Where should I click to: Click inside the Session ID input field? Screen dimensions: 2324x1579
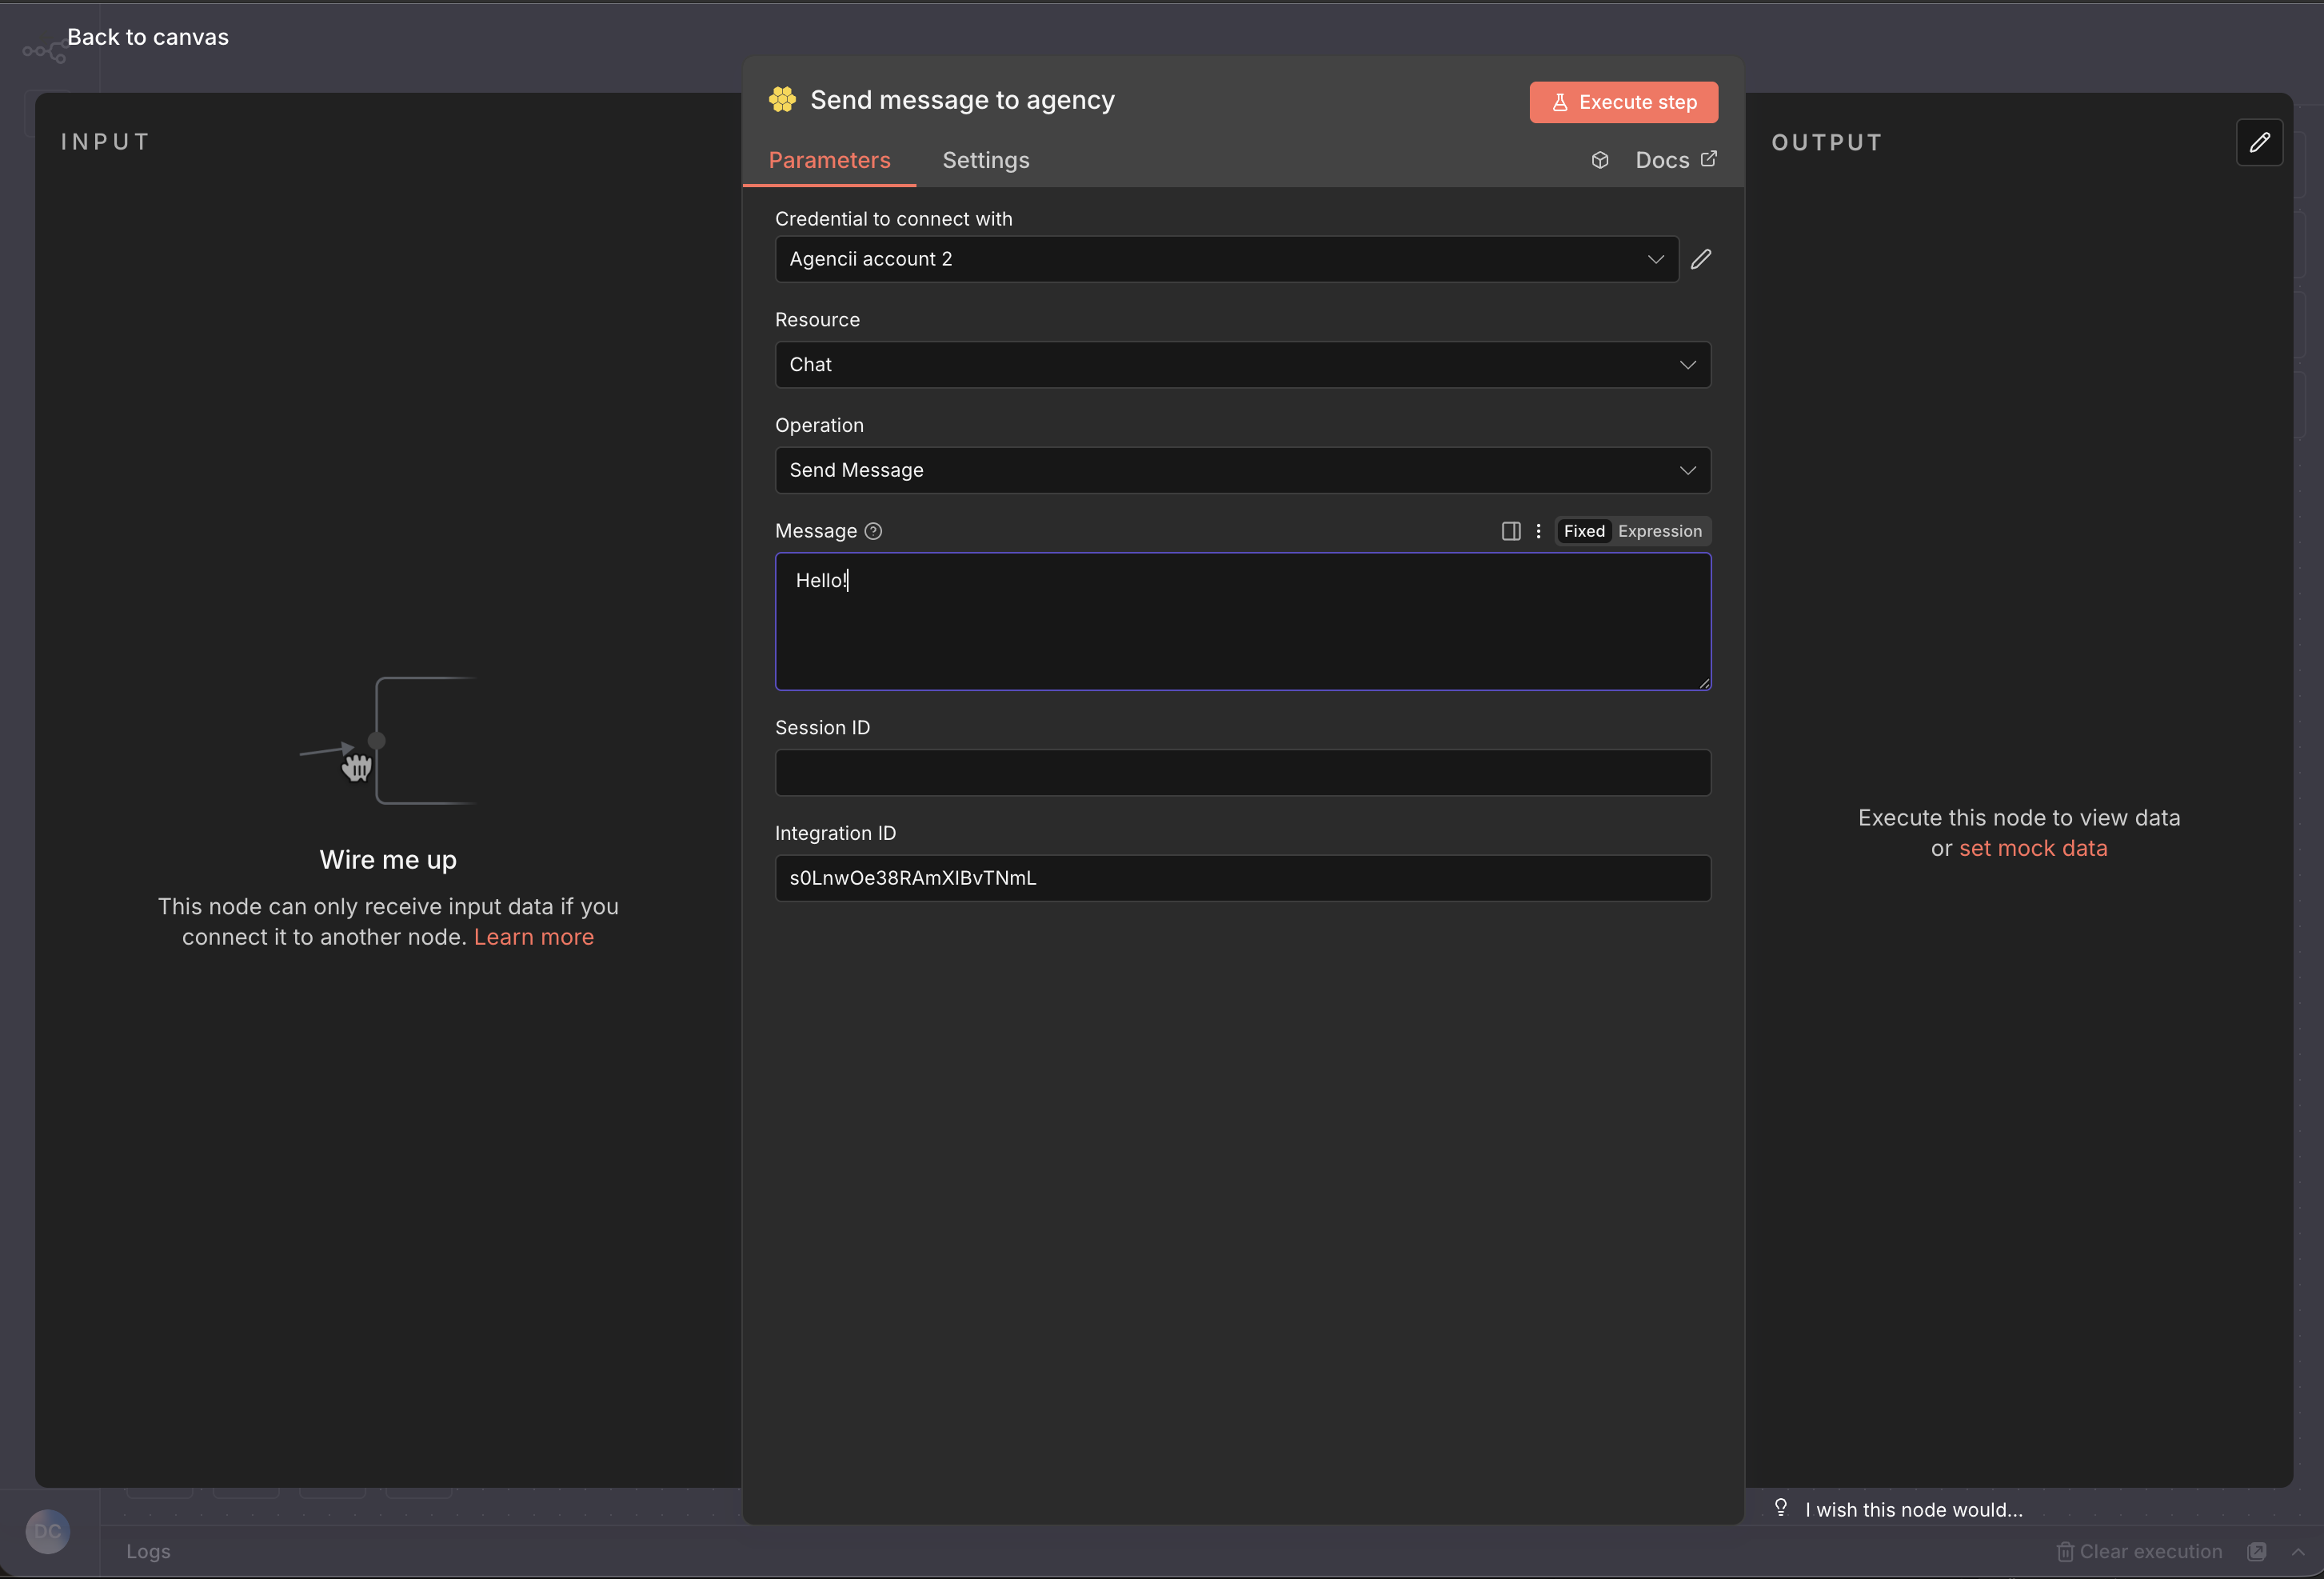click(1242, 771)
